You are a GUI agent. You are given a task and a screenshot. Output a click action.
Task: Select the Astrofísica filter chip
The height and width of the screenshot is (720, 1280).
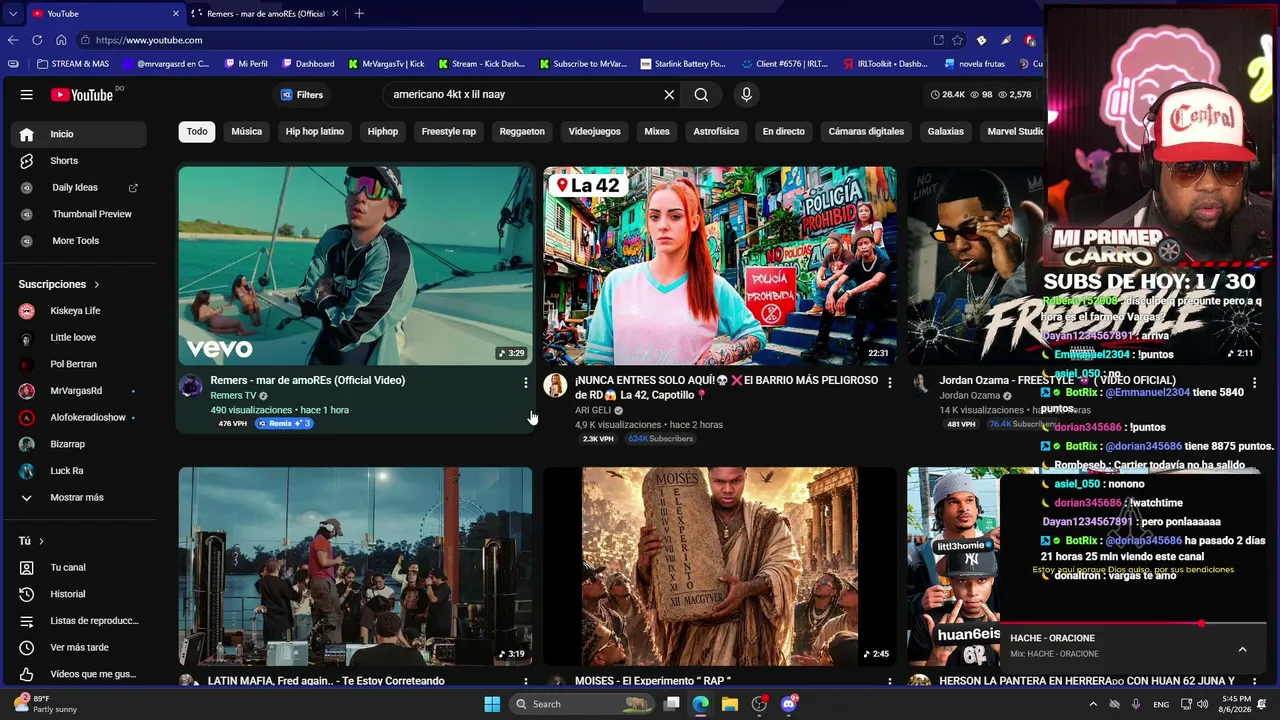pyautogui.click(x=716, y=132)
